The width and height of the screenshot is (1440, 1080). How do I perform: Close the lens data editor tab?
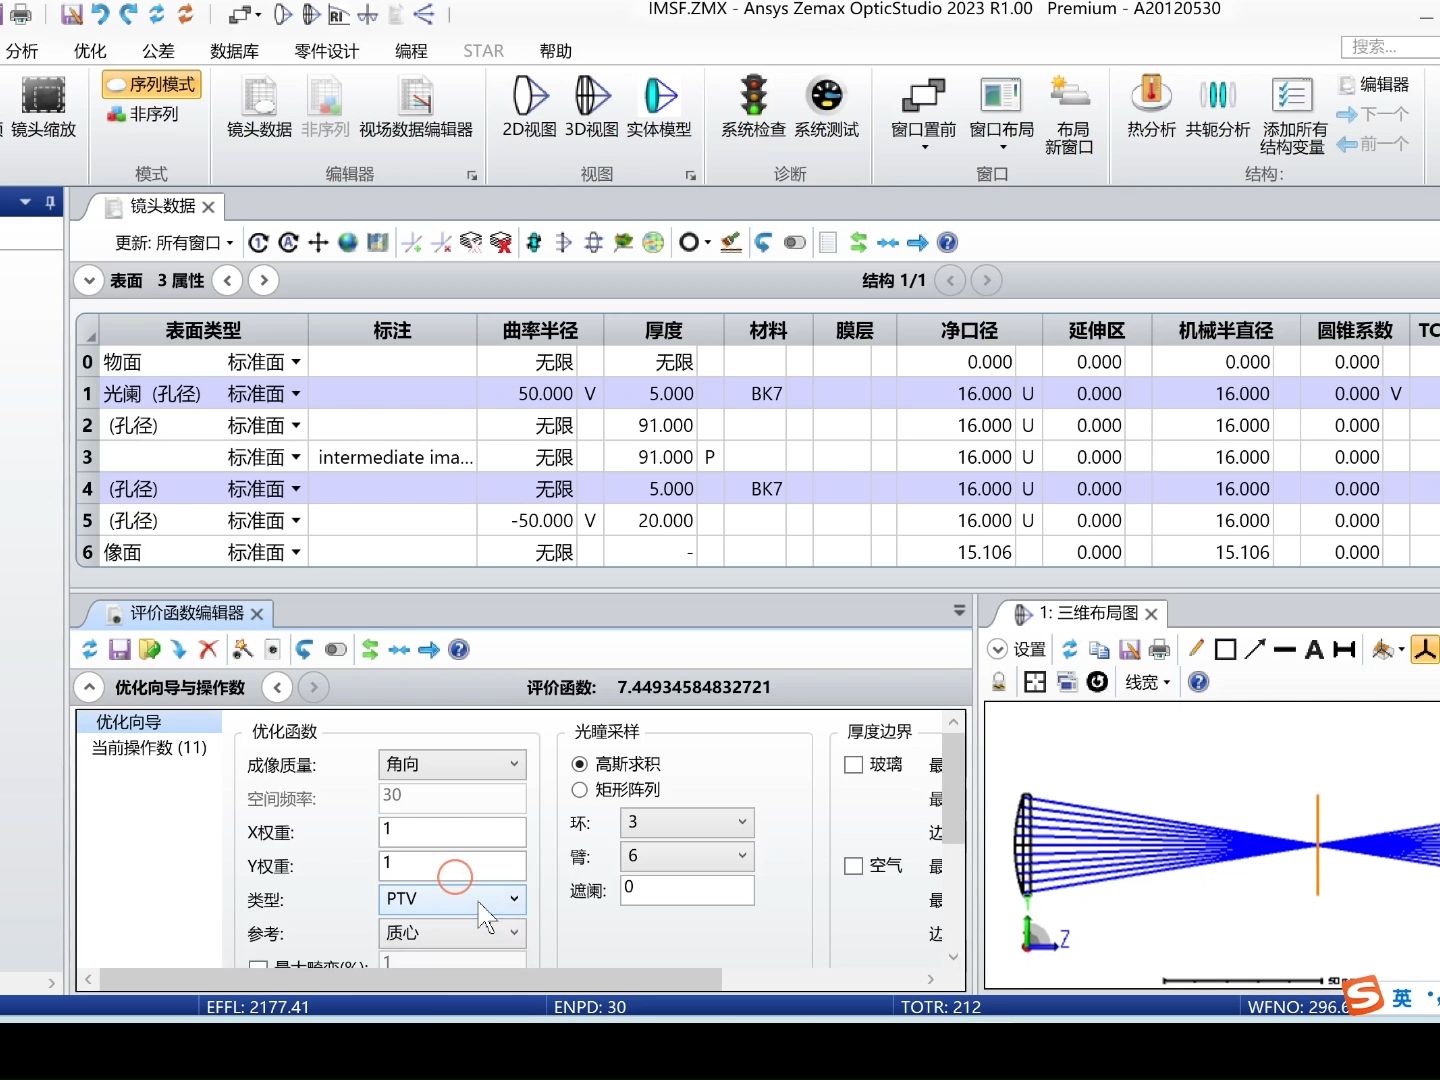click(208, 207)
